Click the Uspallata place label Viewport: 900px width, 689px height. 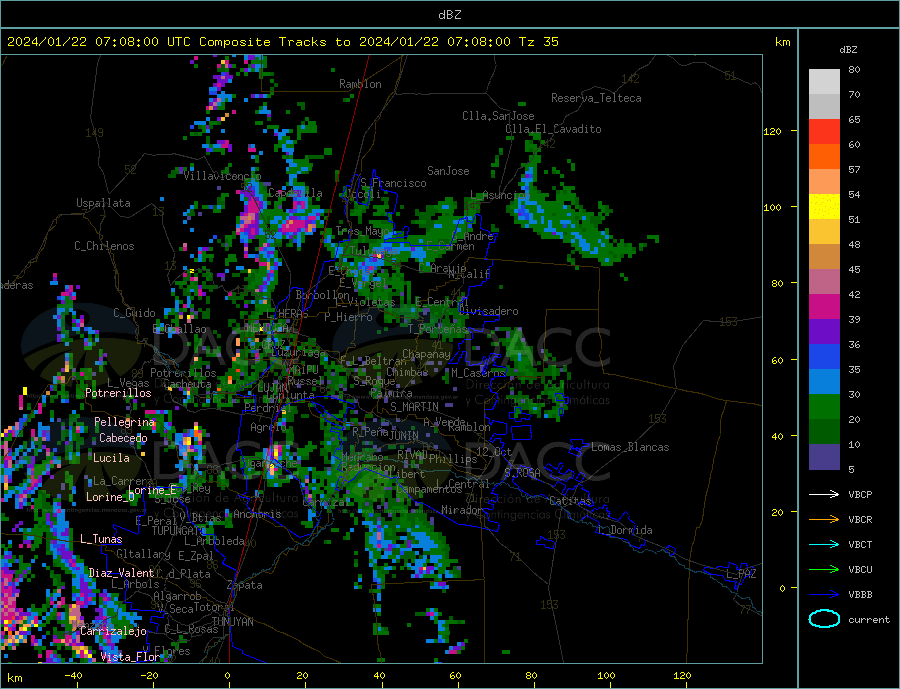103,203
